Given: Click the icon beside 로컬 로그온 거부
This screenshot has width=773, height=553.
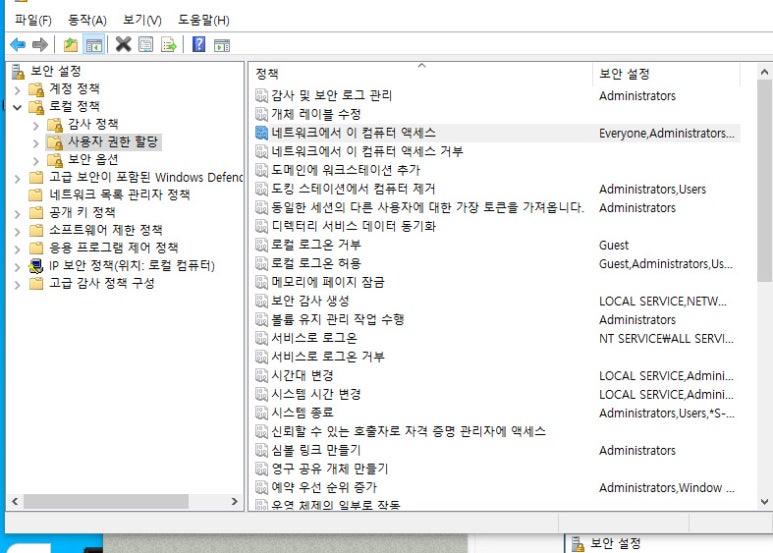Looking at the screenshot, I should pyautogui.click(x=261, y=244).
